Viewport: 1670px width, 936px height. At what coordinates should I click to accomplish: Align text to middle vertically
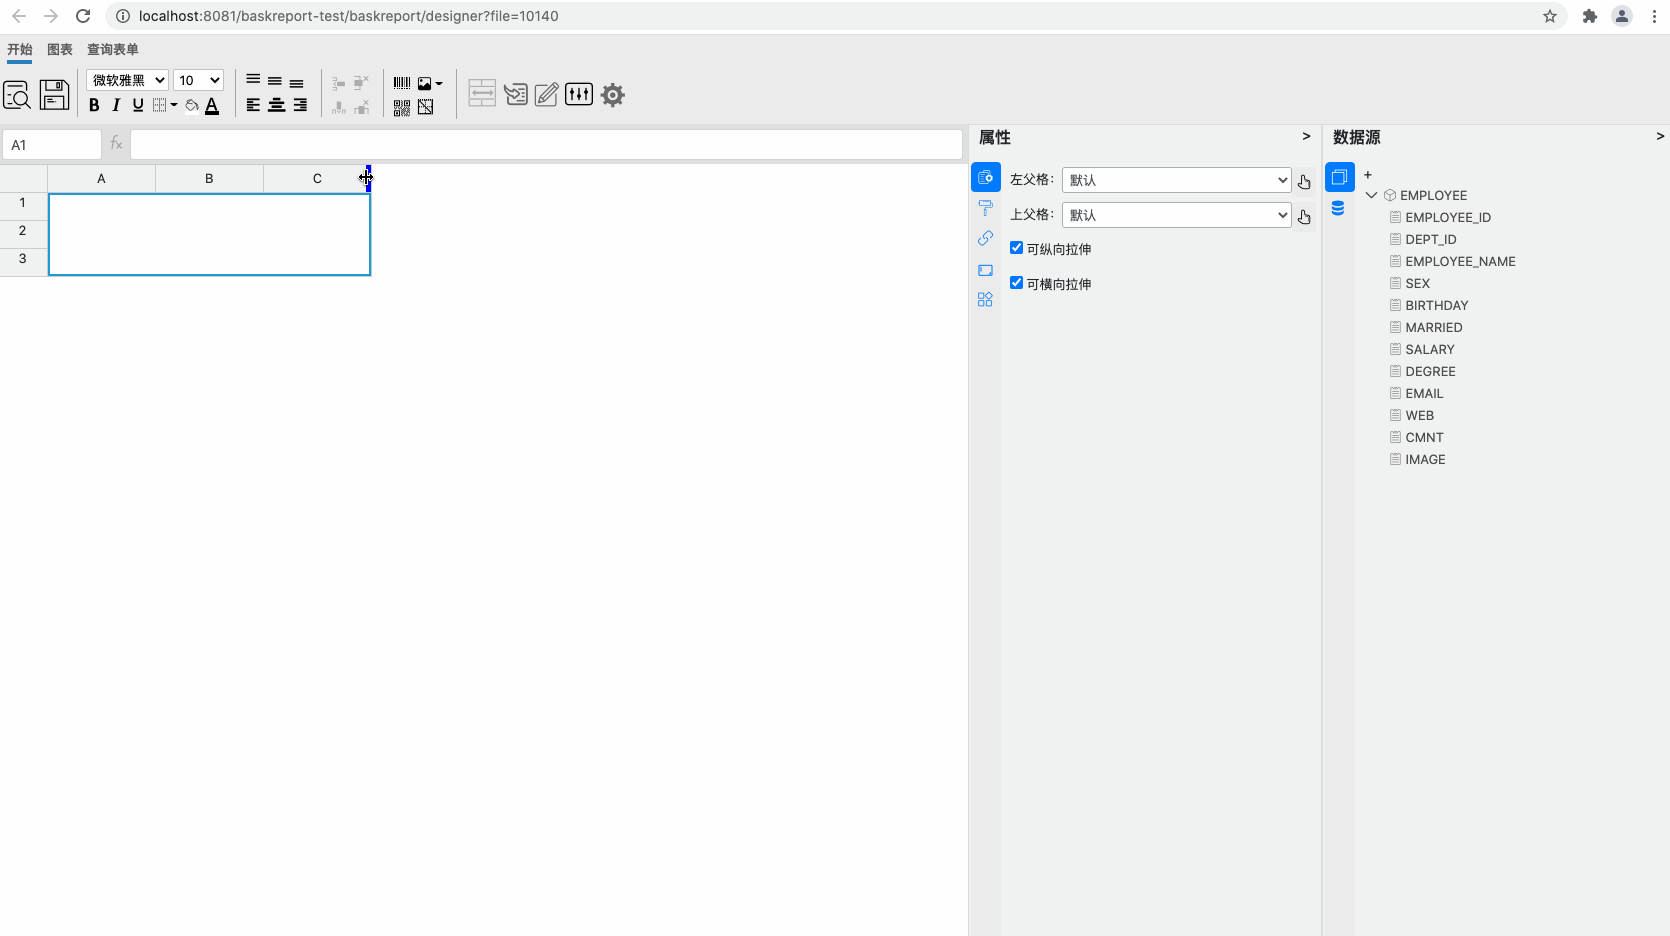(275, 81)
